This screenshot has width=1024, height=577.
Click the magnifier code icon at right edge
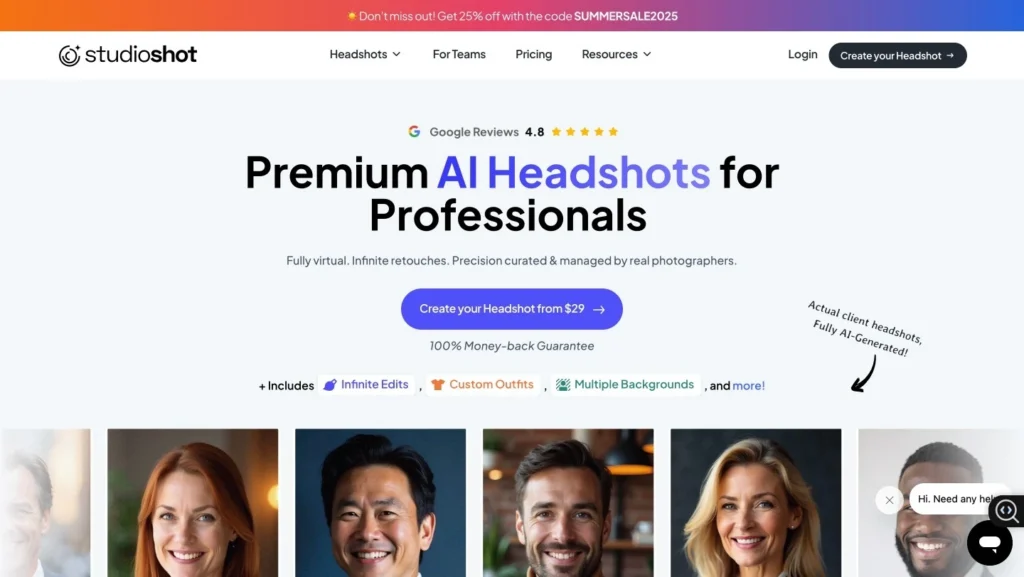1006,510
